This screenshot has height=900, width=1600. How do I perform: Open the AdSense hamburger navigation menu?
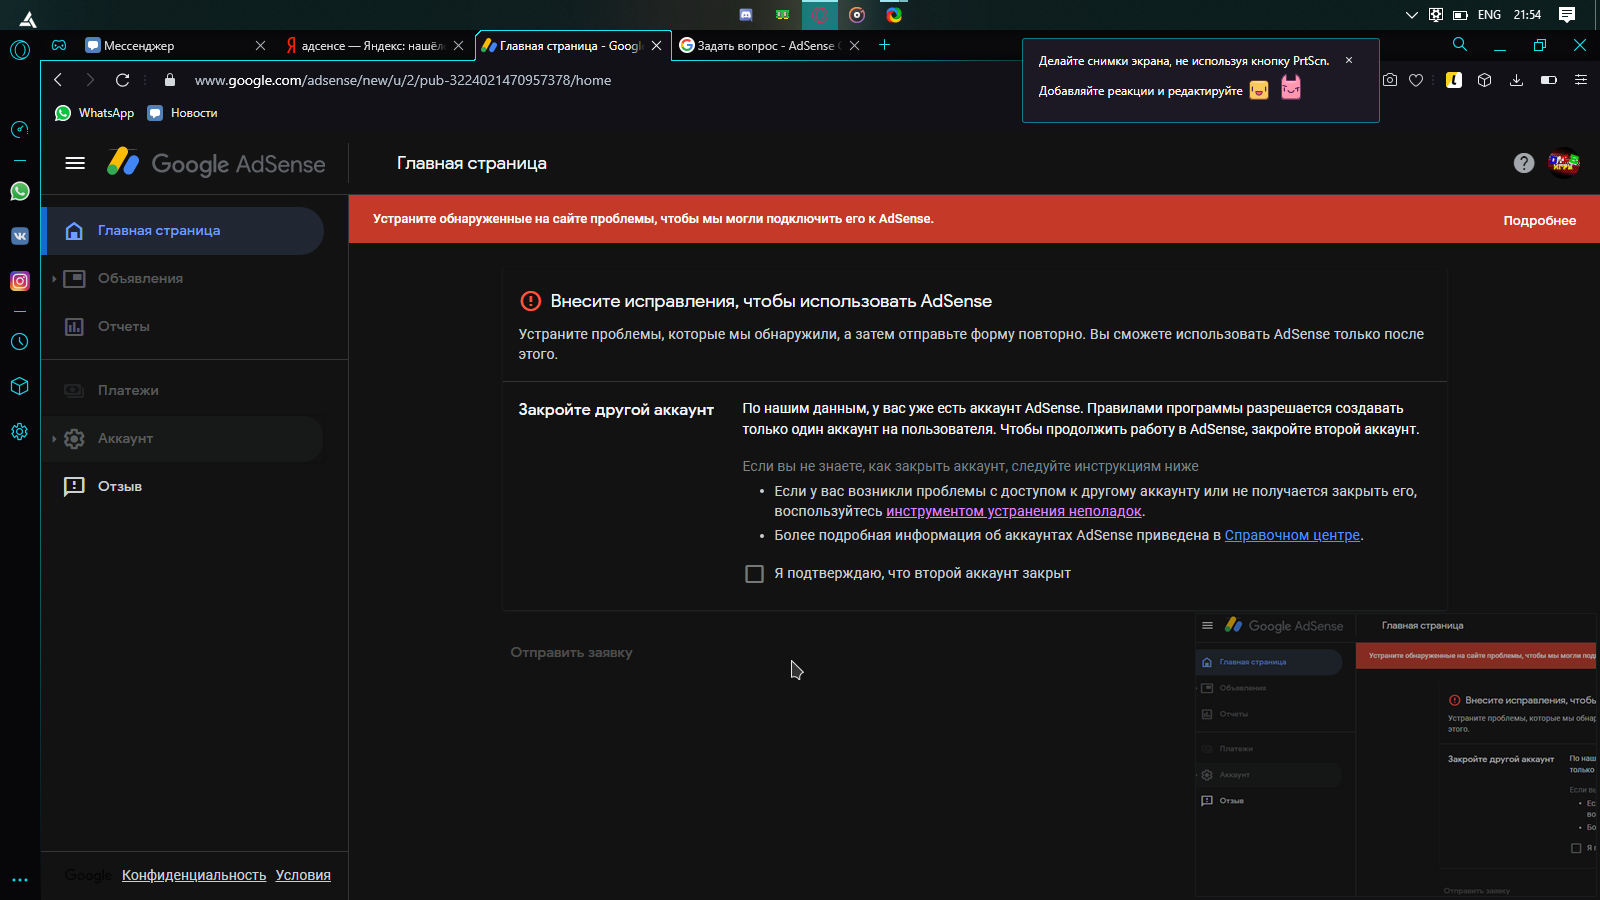[x=75, y=163]
